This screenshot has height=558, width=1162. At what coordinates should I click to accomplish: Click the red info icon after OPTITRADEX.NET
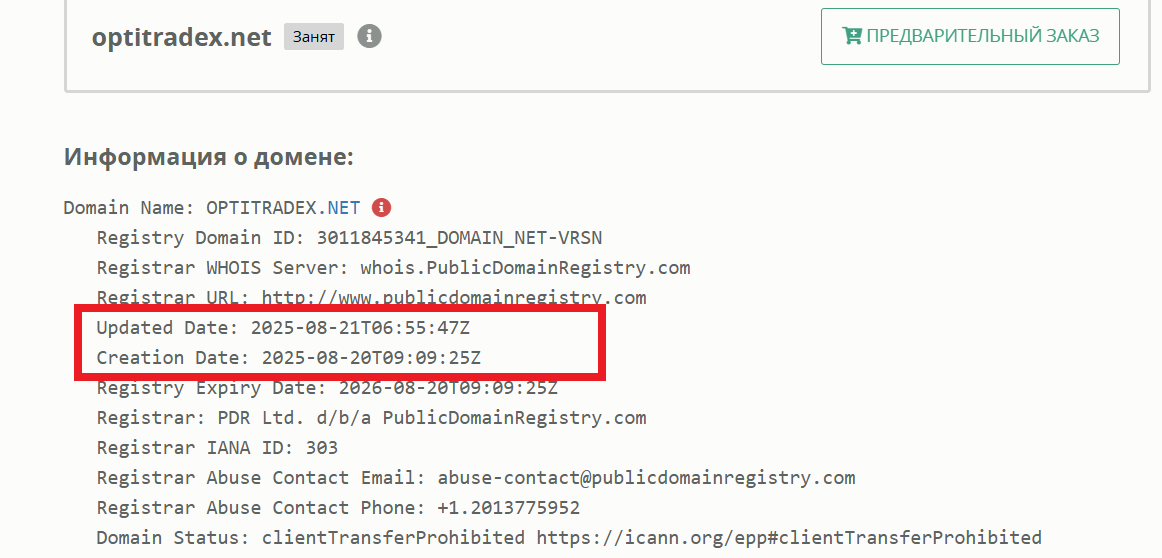[x=380, y=208]
